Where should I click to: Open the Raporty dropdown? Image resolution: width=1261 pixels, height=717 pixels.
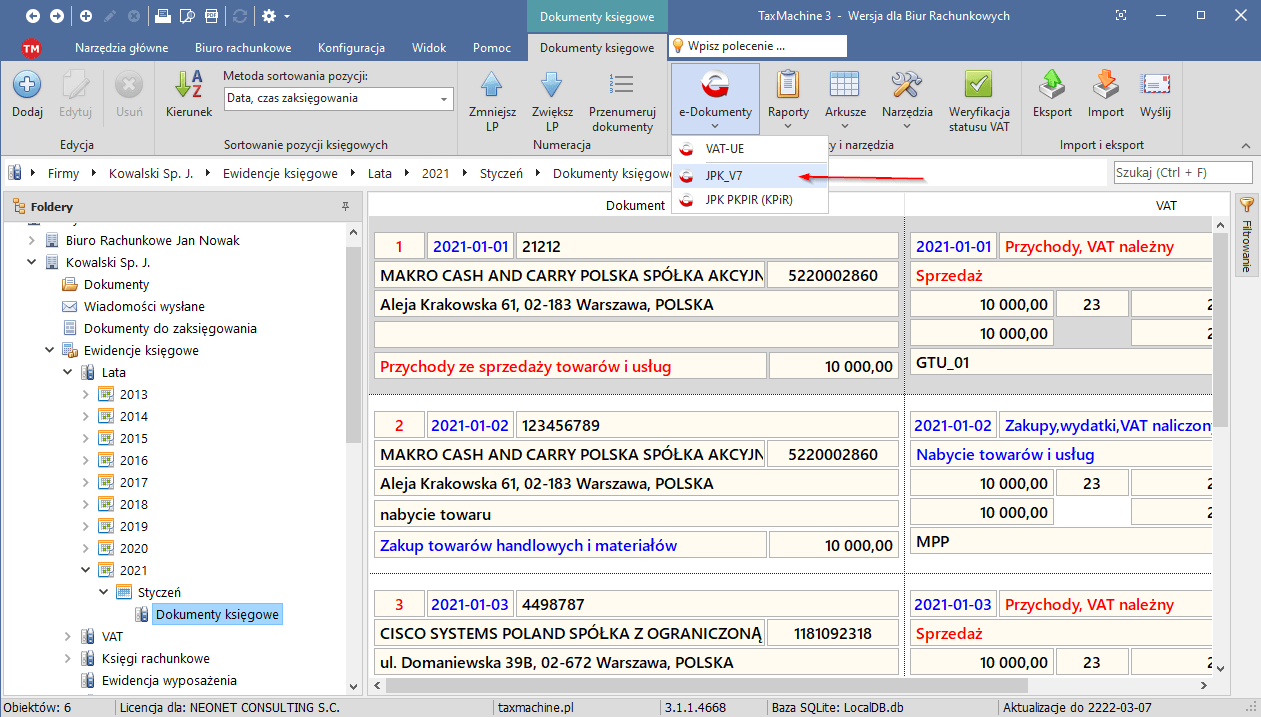[x=788, y=98]
